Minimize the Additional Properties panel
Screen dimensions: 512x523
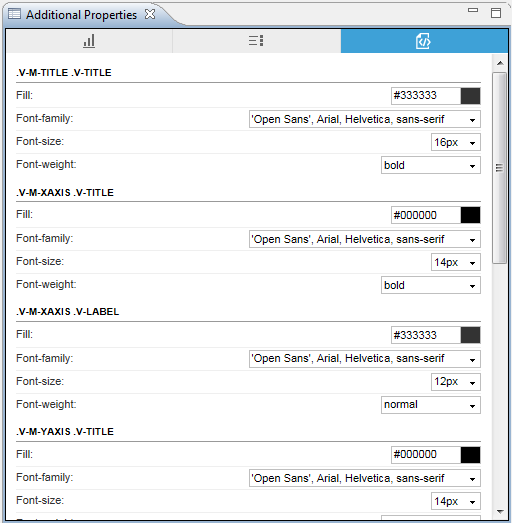click(473, 10)
